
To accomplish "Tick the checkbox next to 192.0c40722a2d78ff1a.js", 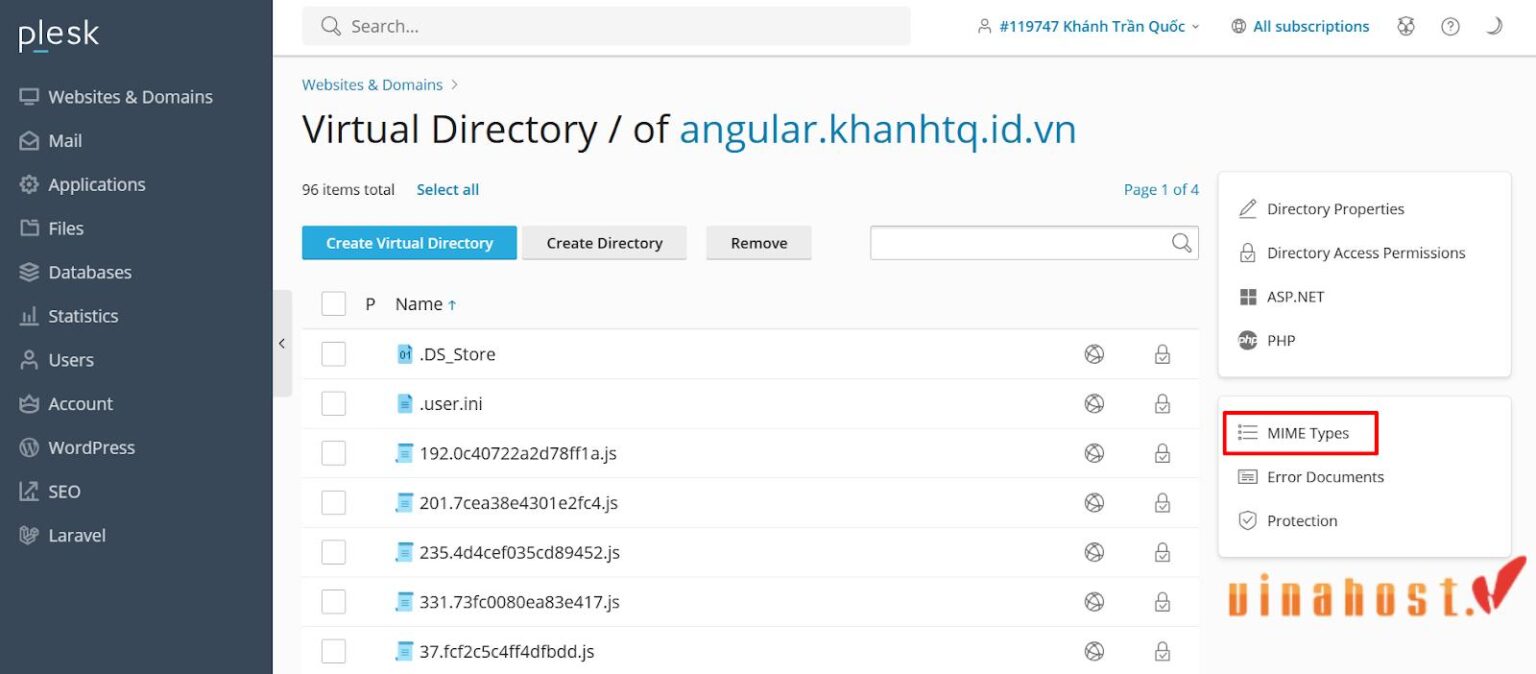I will (x=333, y=453).
